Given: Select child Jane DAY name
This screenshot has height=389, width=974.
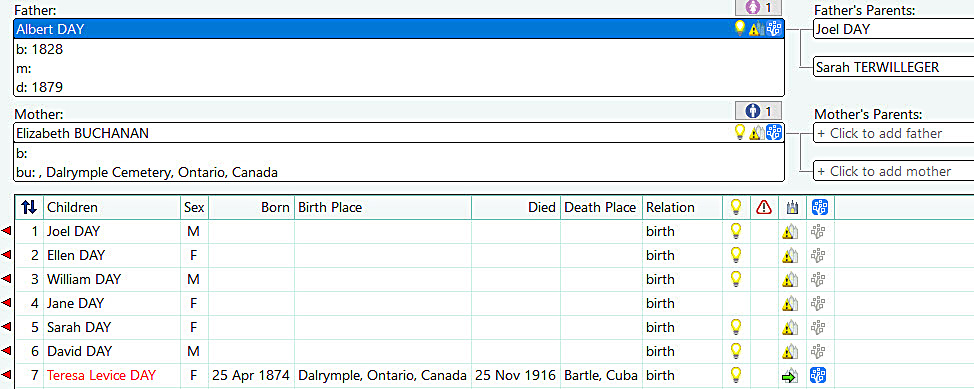Looking at the screenshot, I should 75,303.
